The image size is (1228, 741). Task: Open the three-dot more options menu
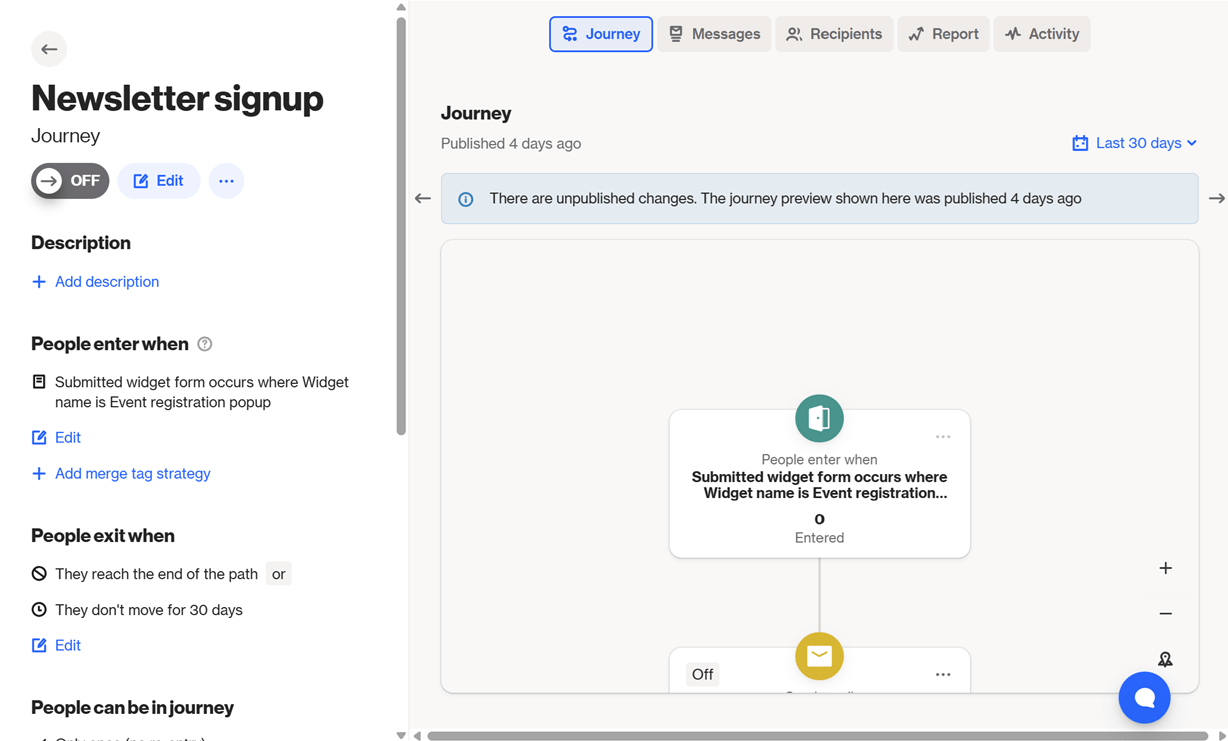pos(226,181)
